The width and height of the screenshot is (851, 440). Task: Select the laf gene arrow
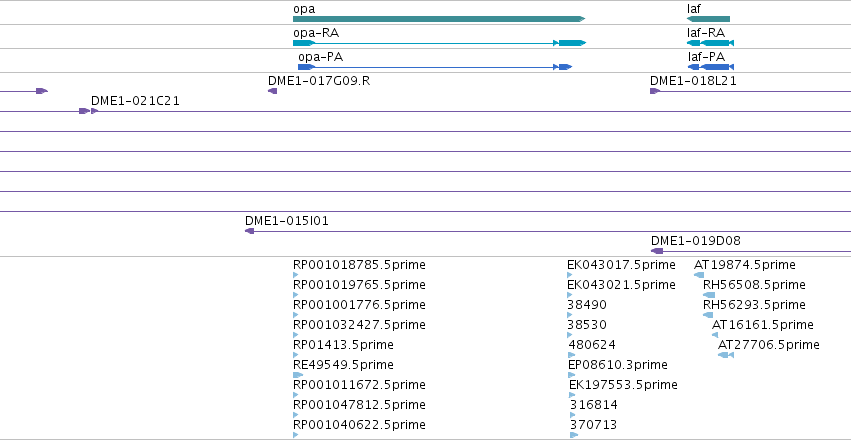click(708, 19)
